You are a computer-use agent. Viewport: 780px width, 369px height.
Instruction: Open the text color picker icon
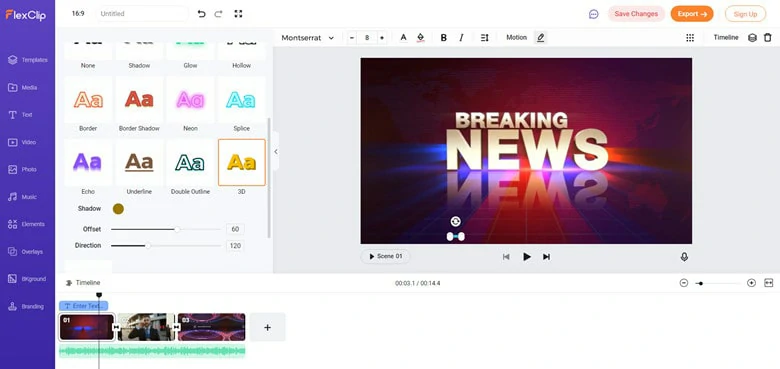click(x=403, y=38)
